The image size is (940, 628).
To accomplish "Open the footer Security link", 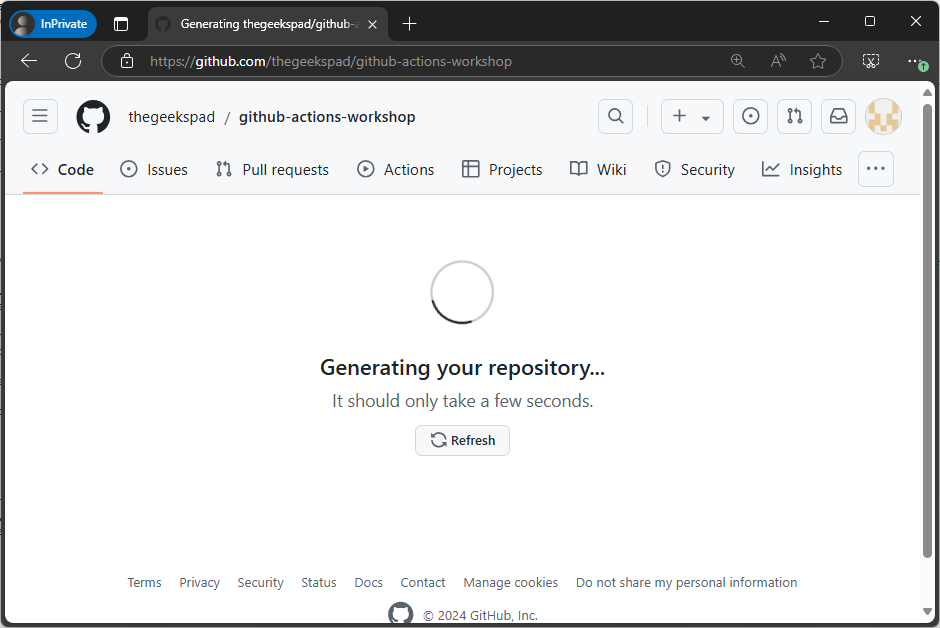I will coord(260,582).
